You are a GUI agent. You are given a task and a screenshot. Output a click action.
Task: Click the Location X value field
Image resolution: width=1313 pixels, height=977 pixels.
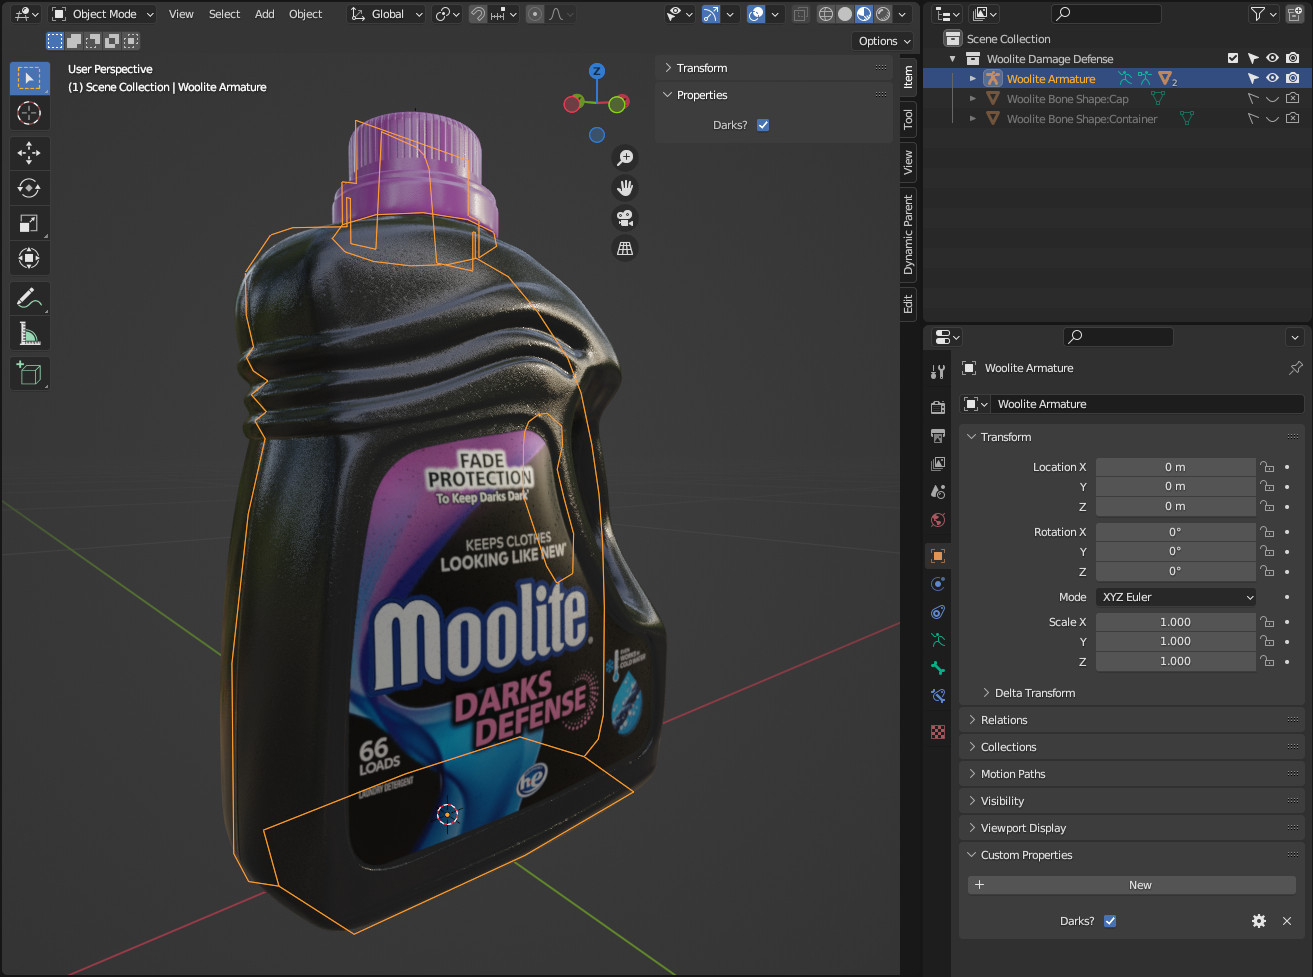(x=1174, y=467)
